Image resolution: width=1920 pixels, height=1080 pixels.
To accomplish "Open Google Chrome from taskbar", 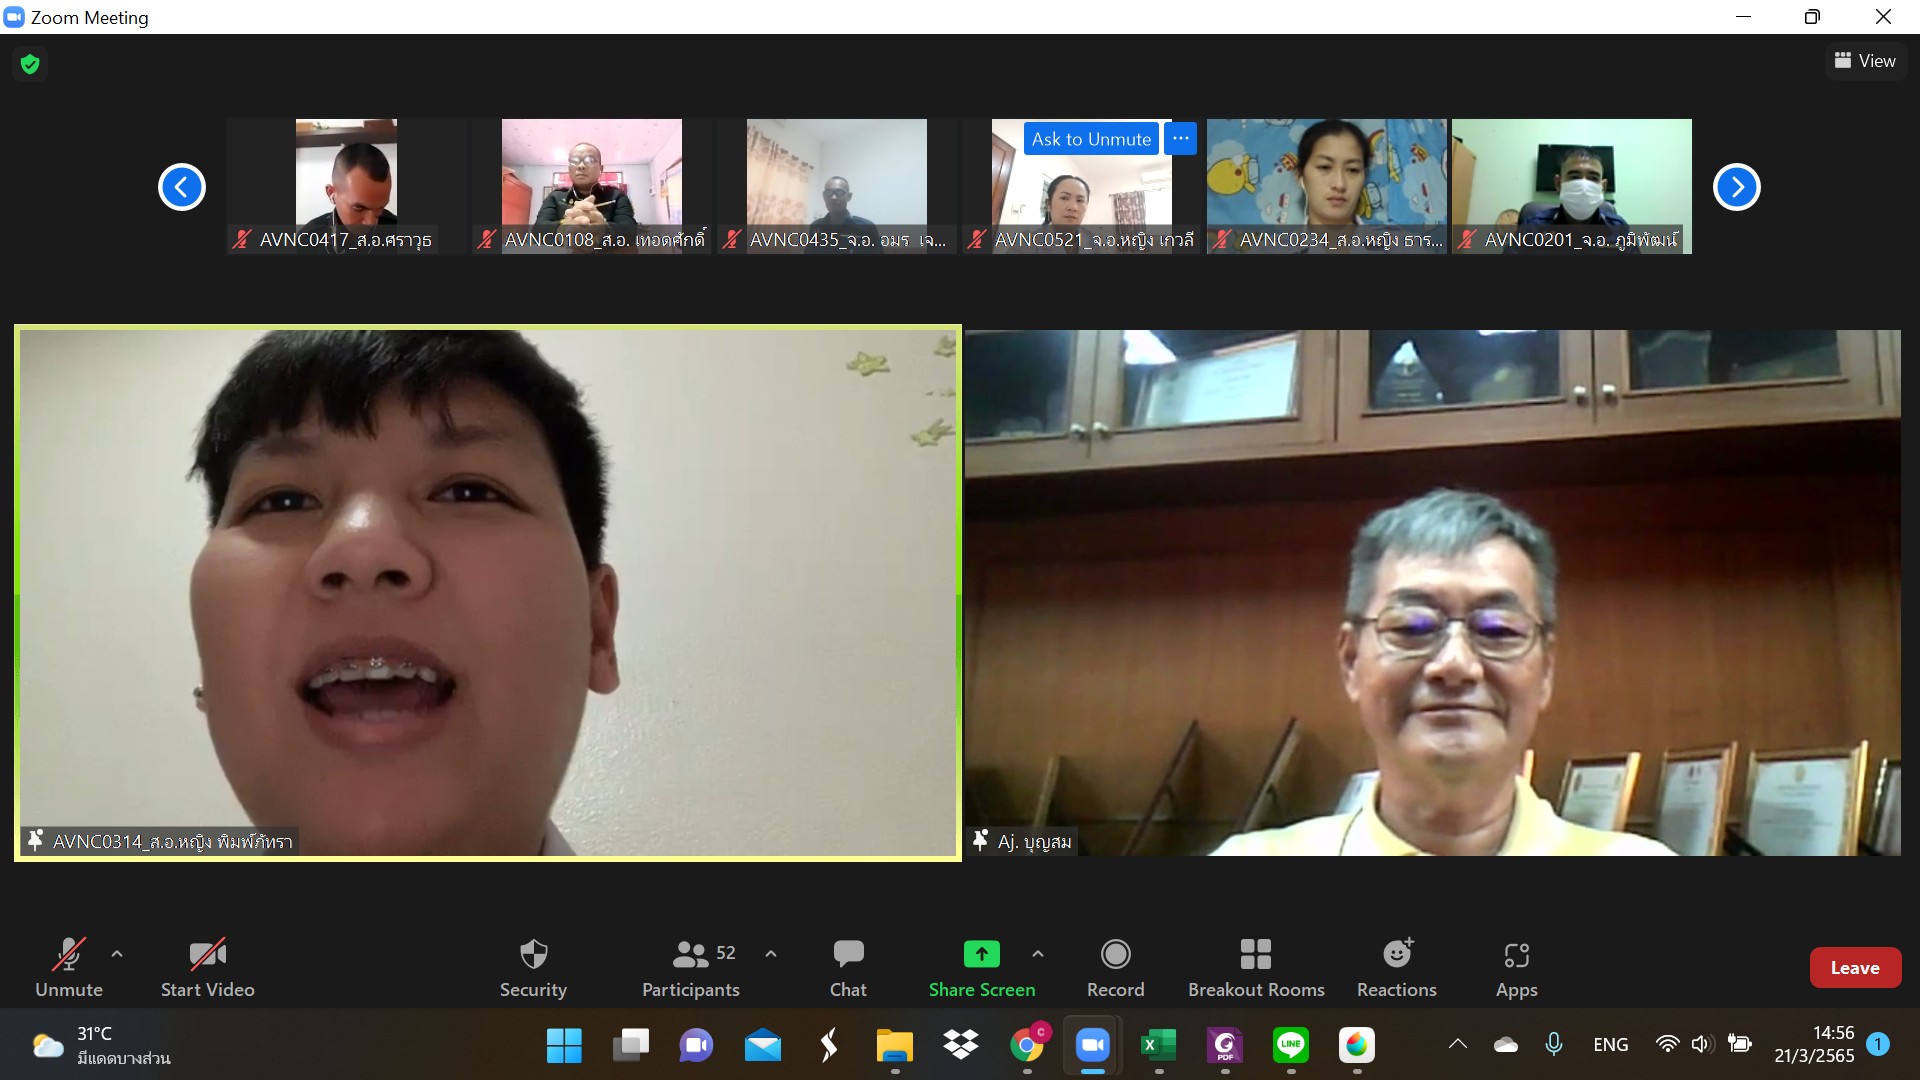I will pyautogui.click(x=1027, y=1045).
